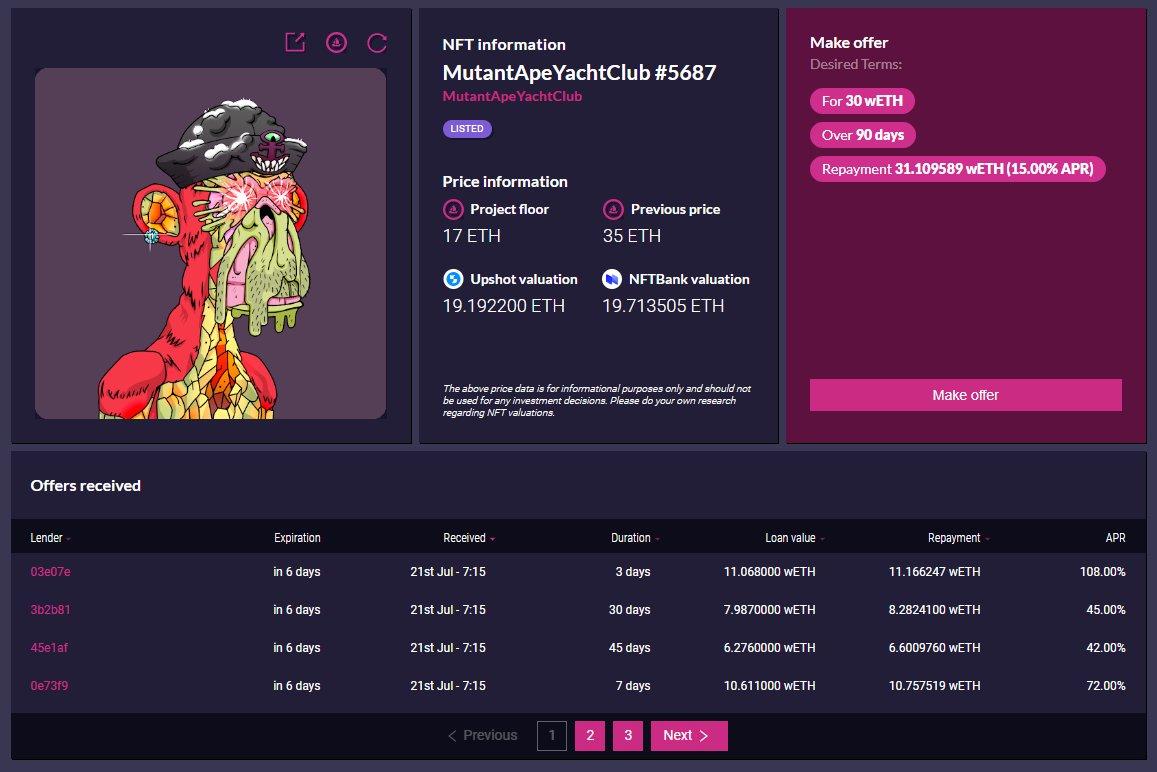The width and height of the screenshot is (1157, 772).
Task: Sort offers by Repayment column
Action: point(958,538)
